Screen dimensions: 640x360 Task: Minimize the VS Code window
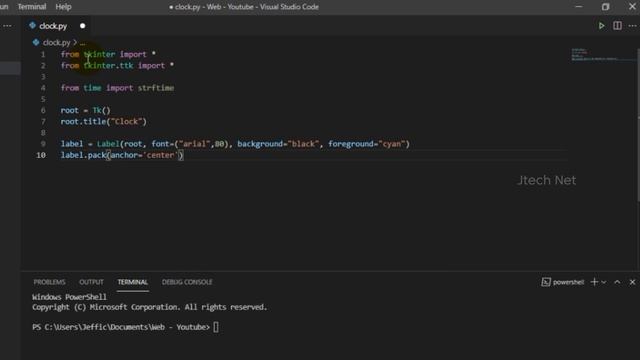click(x=579, y=7)
